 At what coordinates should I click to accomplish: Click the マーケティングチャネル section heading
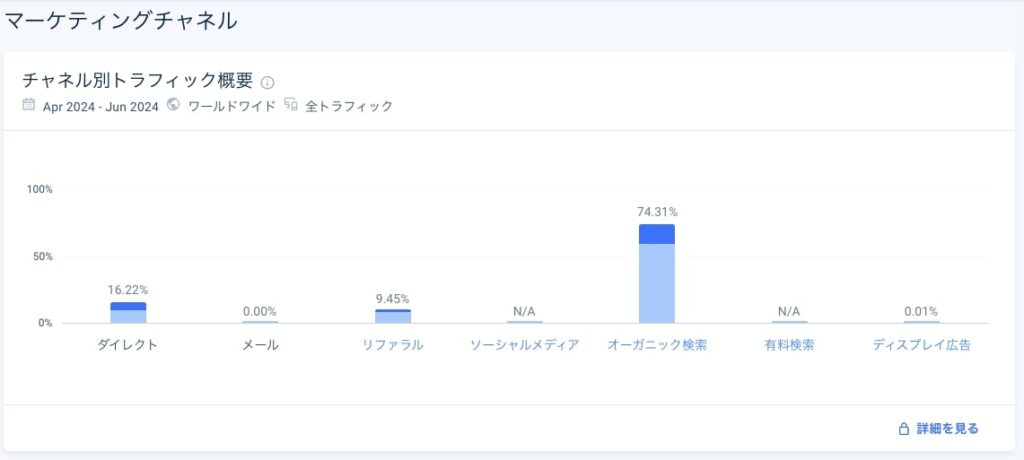click(x=121, y=19)
